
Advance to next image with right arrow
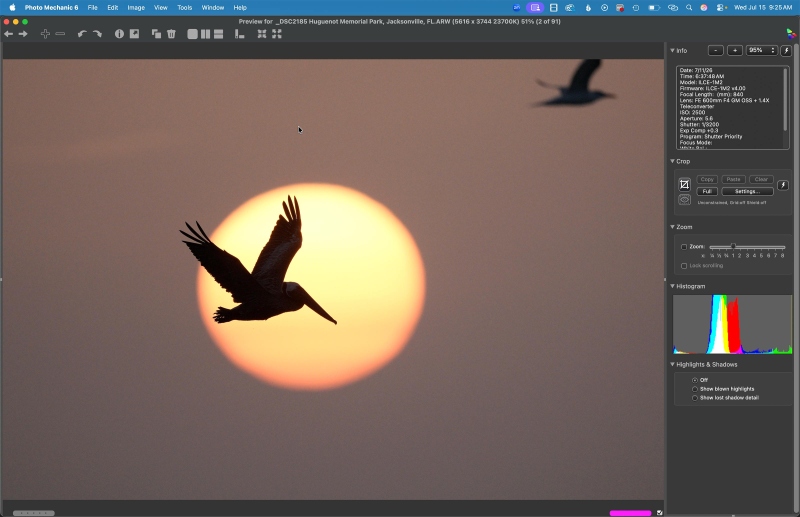click(x=23, y=34)
